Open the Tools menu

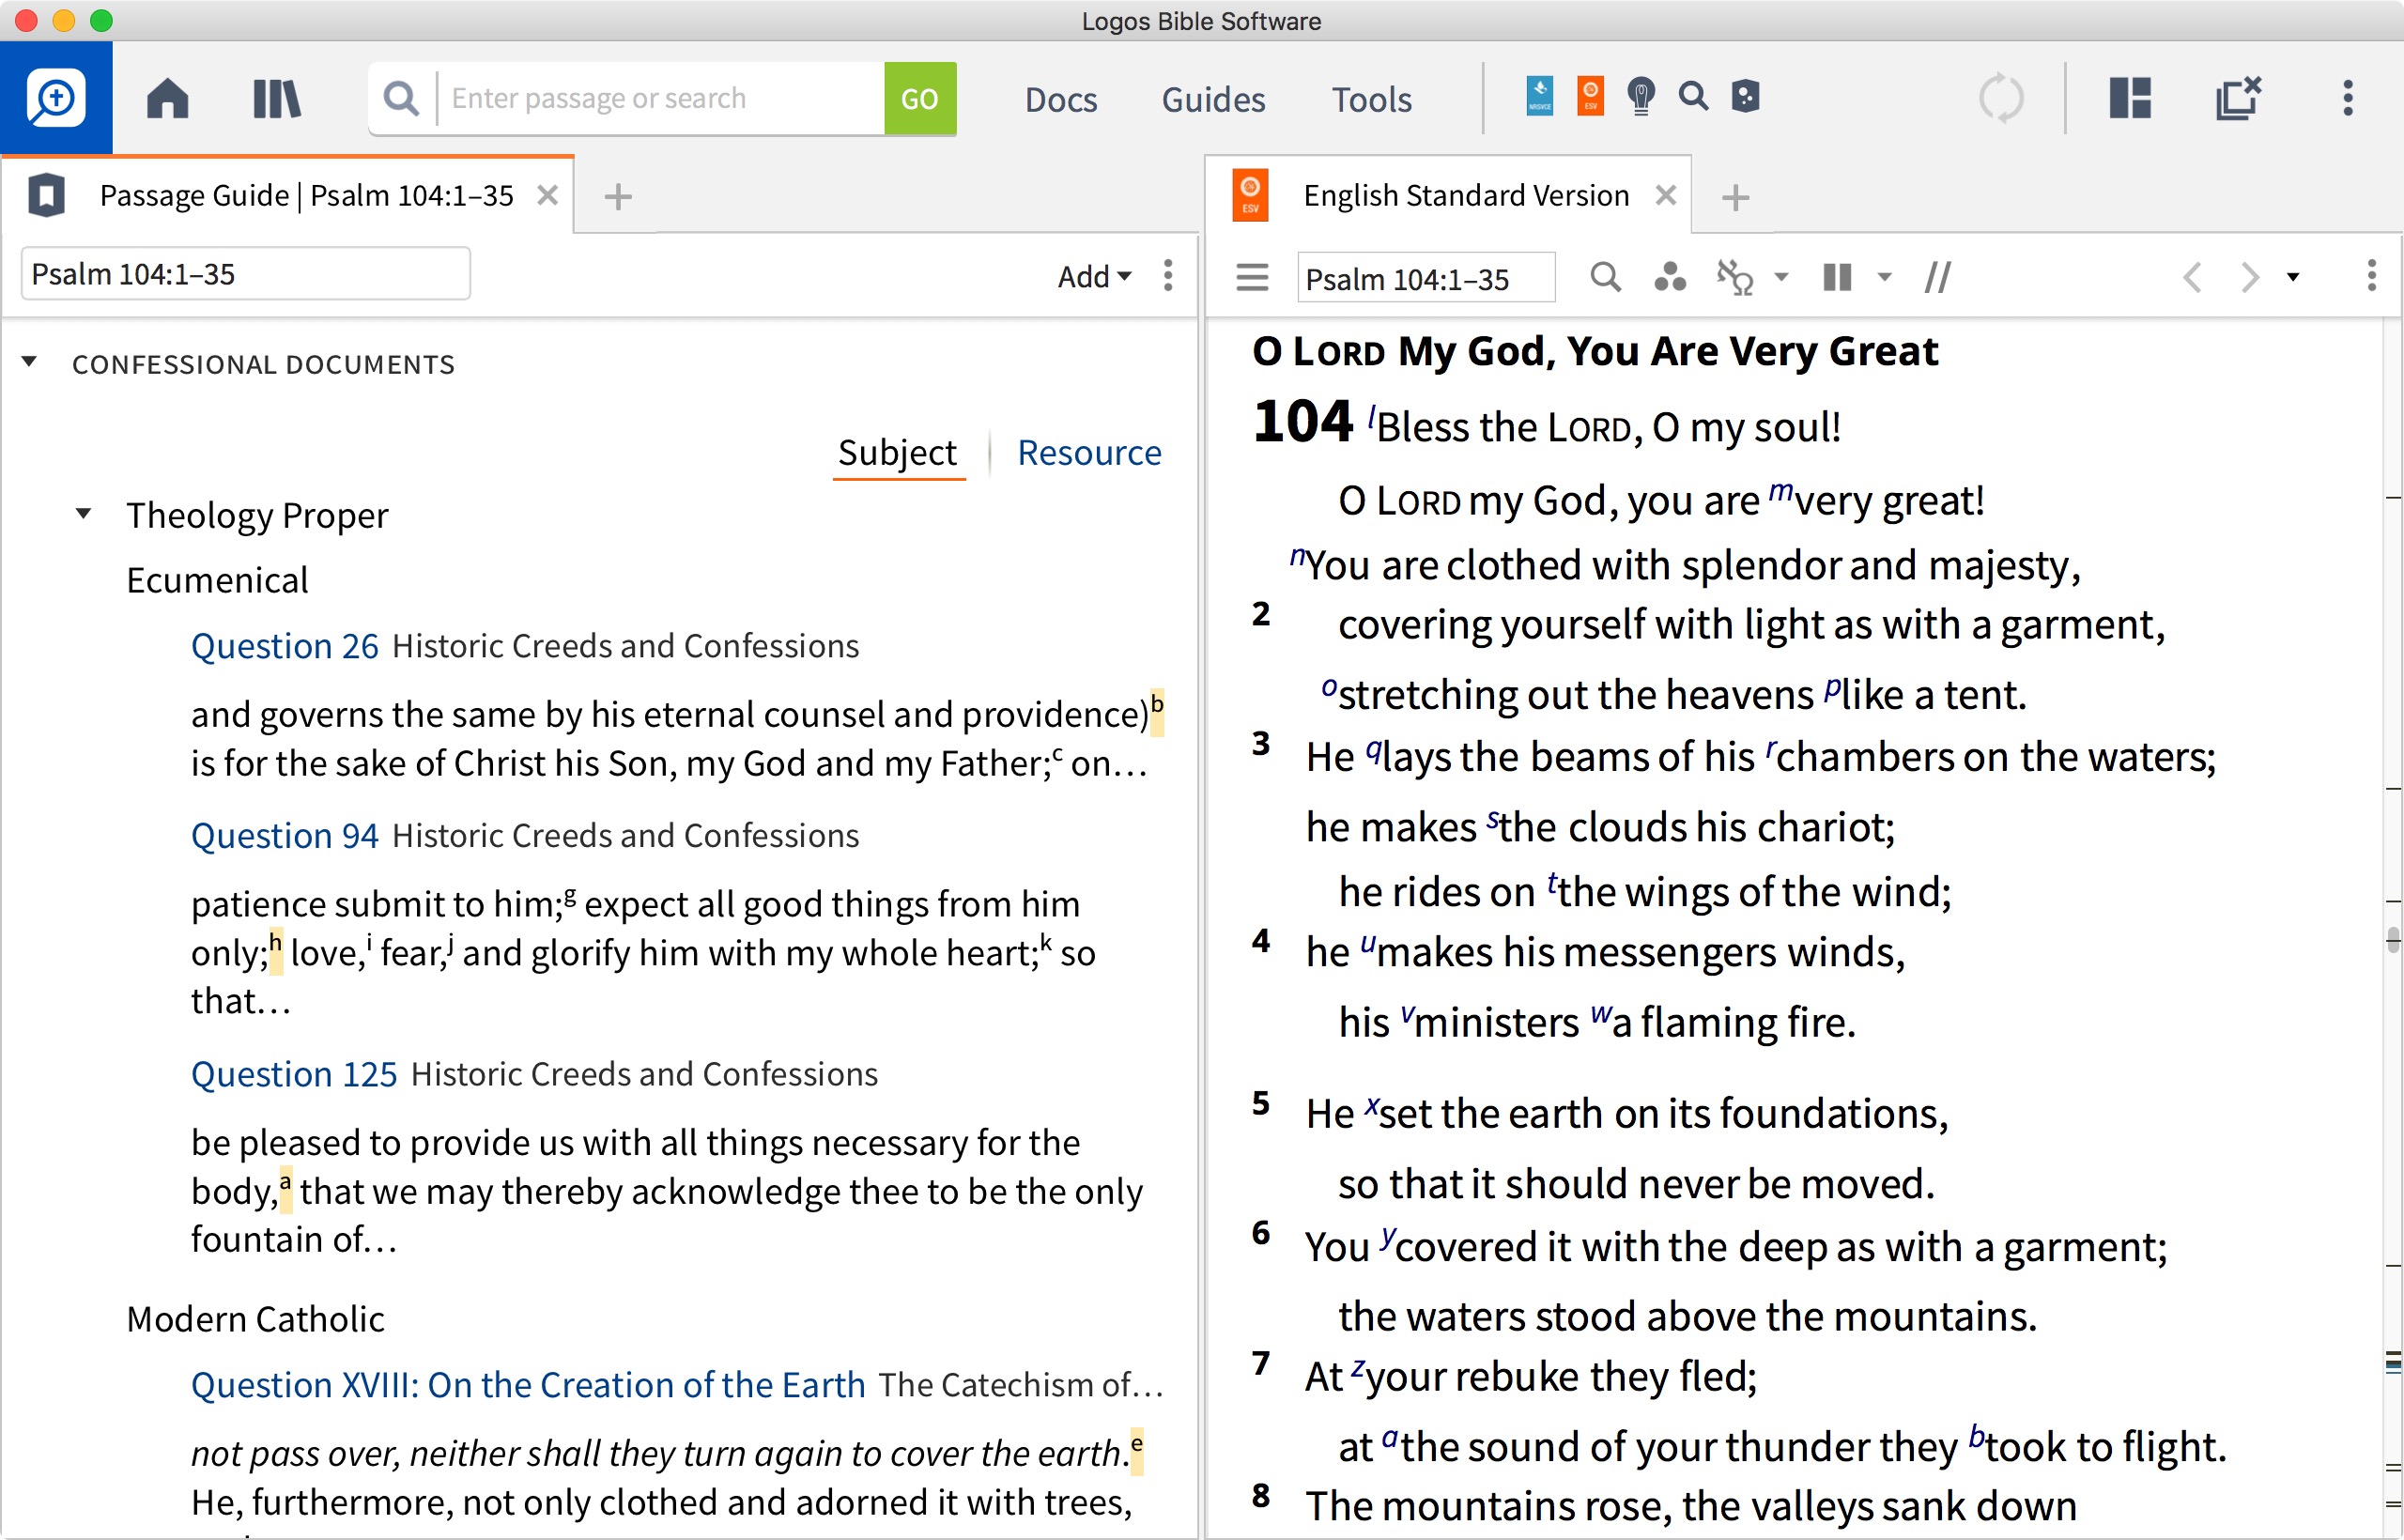pos(1371,99)
